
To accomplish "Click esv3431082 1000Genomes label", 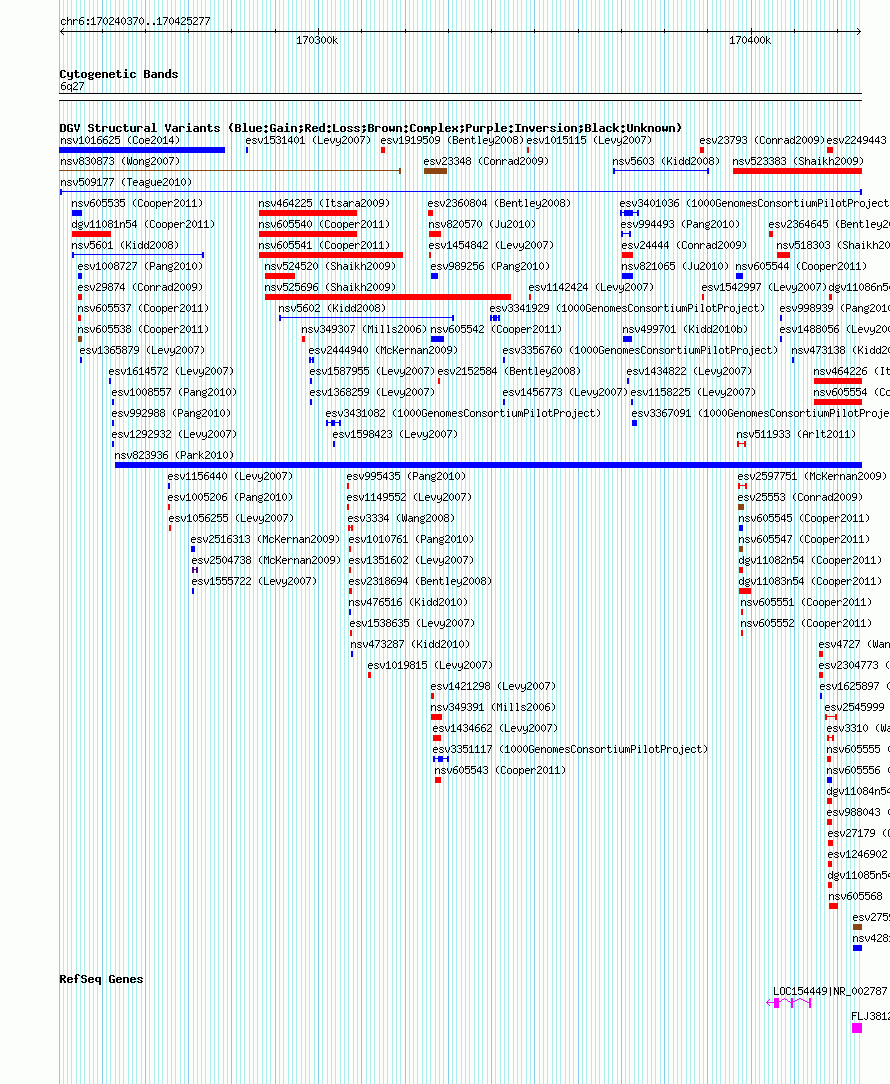I will click(463, 413).
